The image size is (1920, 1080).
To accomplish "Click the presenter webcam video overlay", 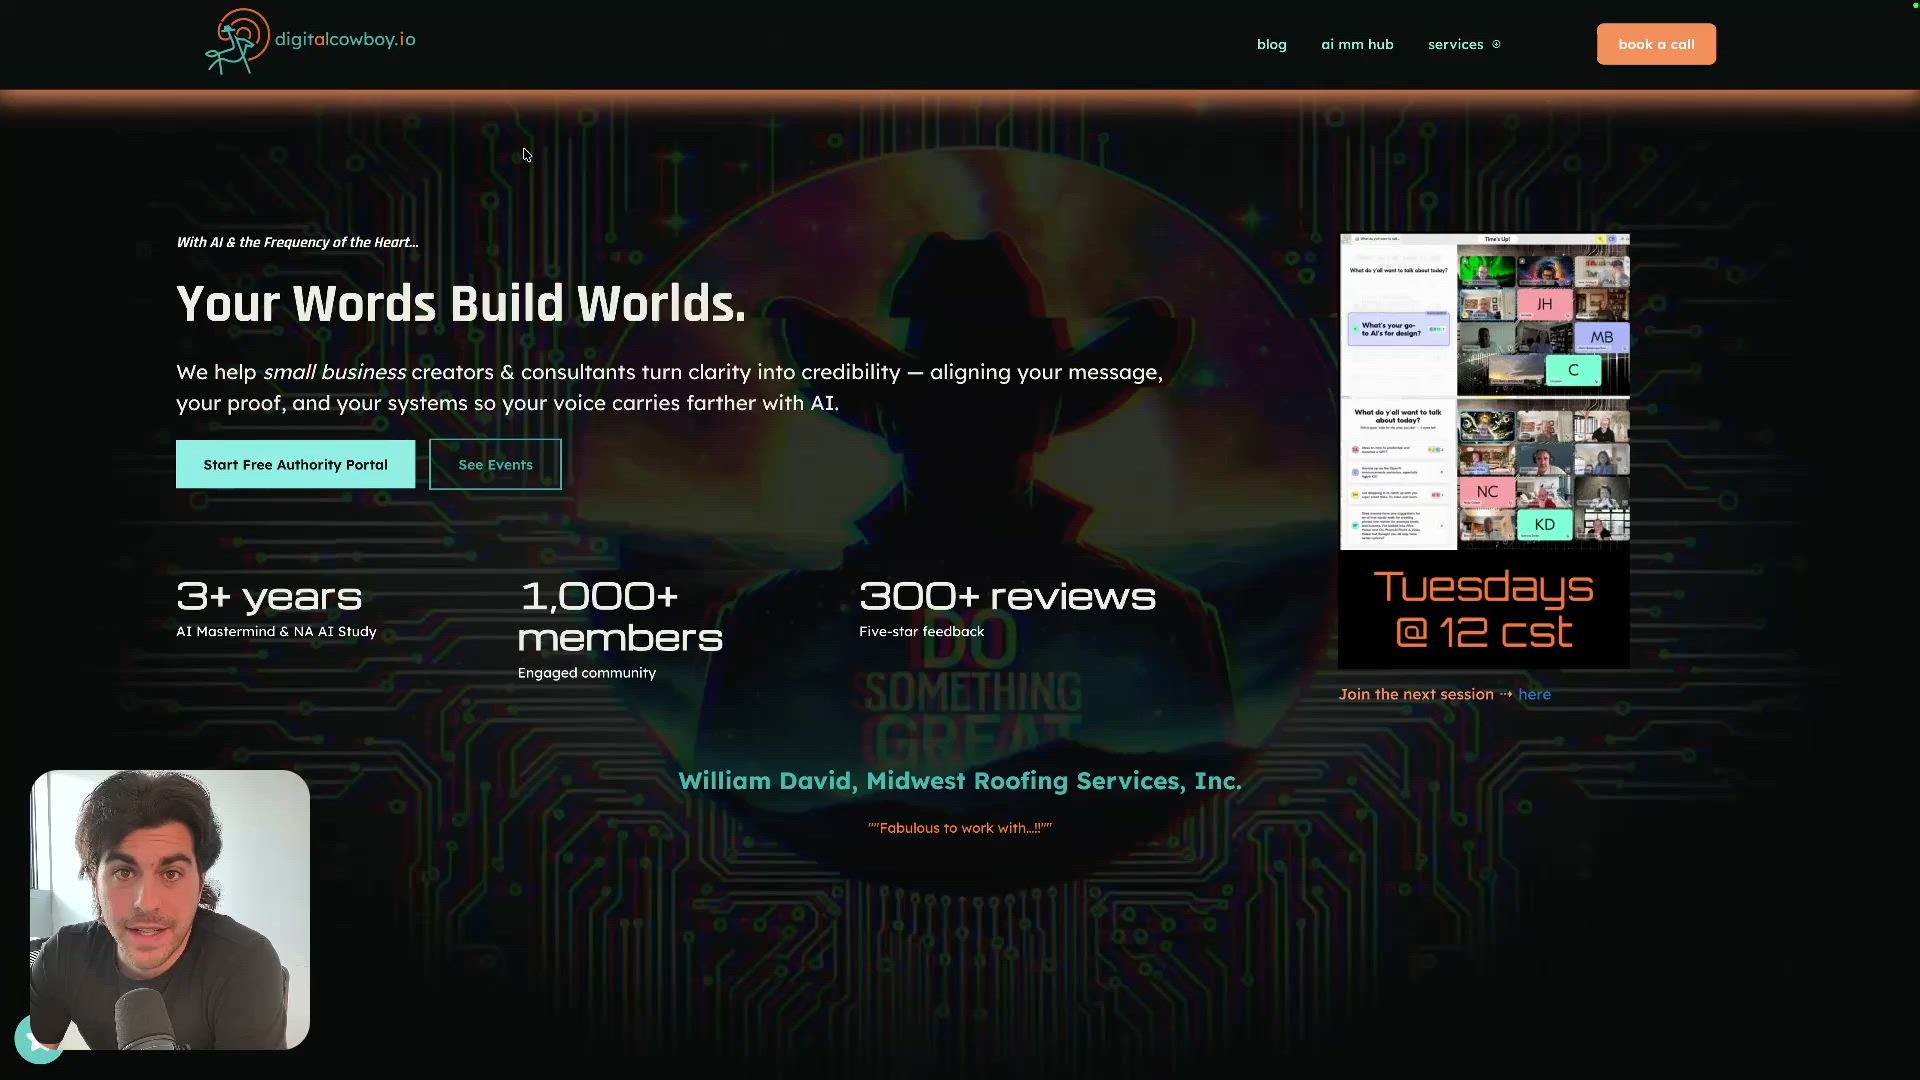I will click(170, 909).
